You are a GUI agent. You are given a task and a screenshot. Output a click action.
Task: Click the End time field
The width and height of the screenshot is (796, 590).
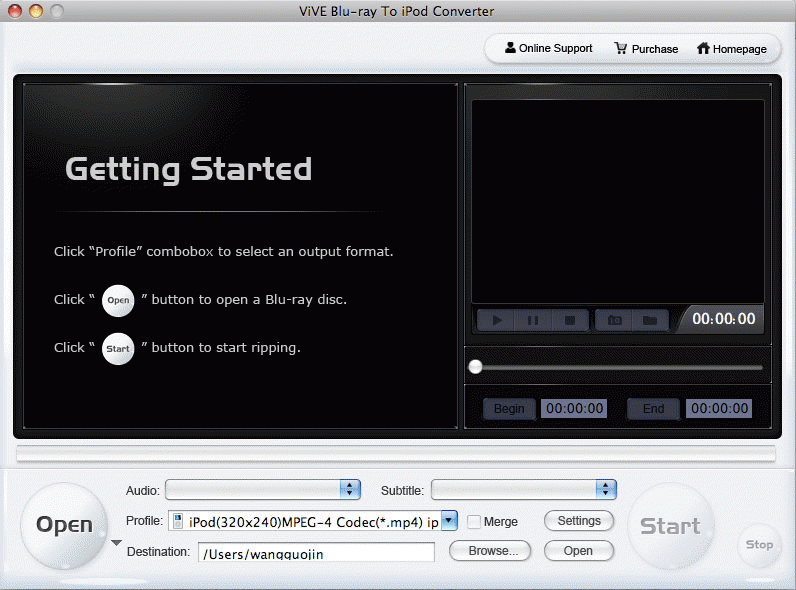719,409
